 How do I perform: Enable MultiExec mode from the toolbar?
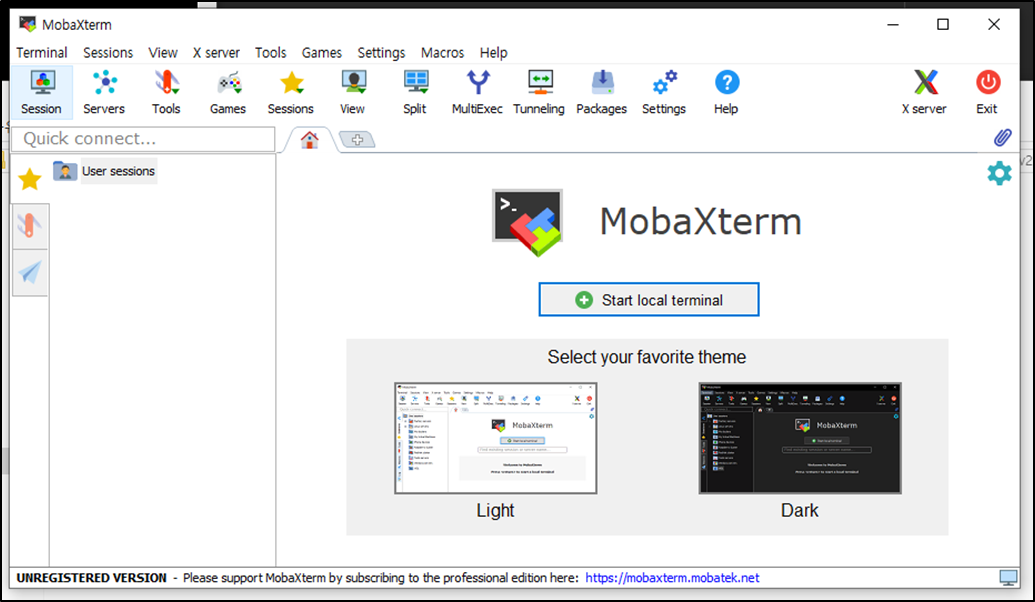click(477, 92)
